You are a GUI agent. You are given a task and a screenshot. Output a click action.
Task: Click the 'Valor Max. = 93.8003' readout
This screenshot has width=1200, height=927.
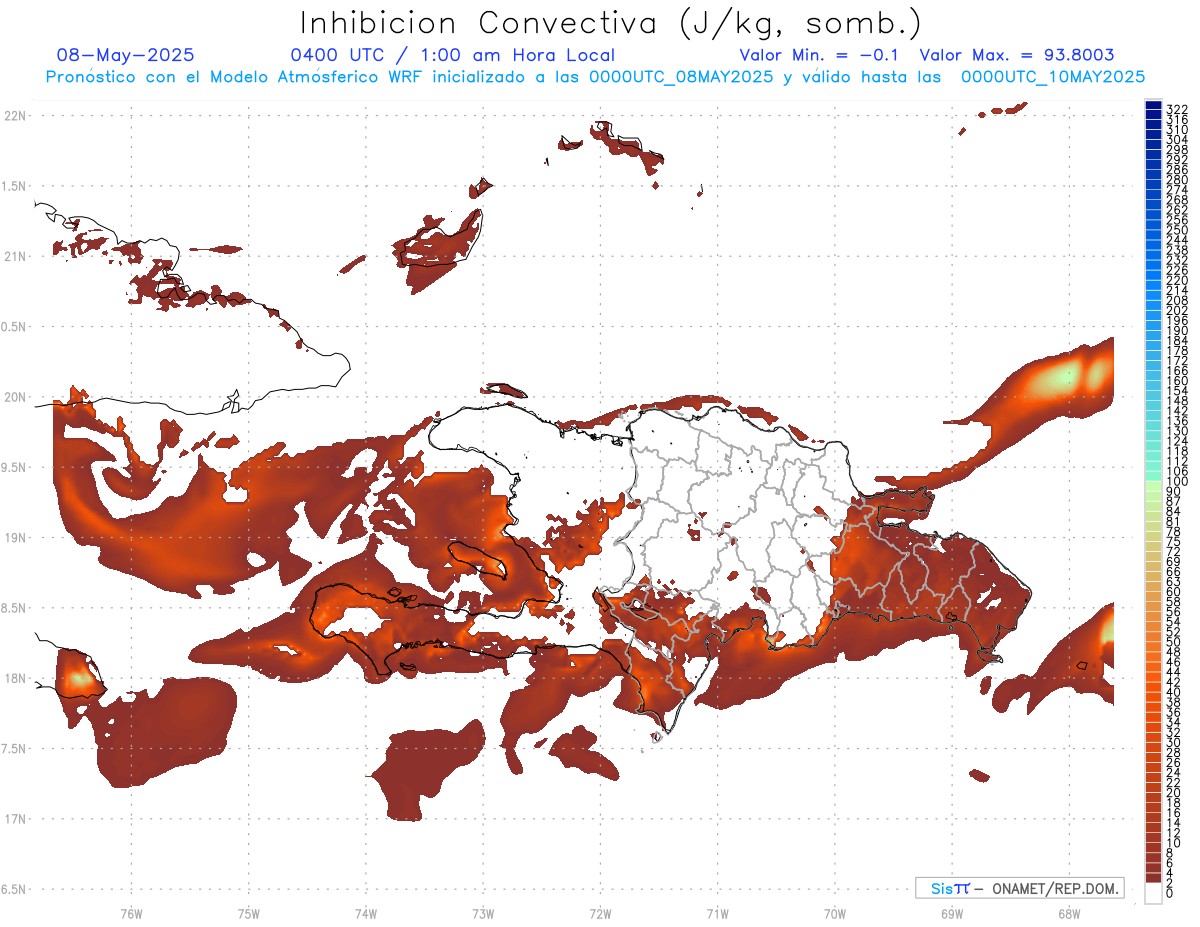click(x=1017, y=55)
